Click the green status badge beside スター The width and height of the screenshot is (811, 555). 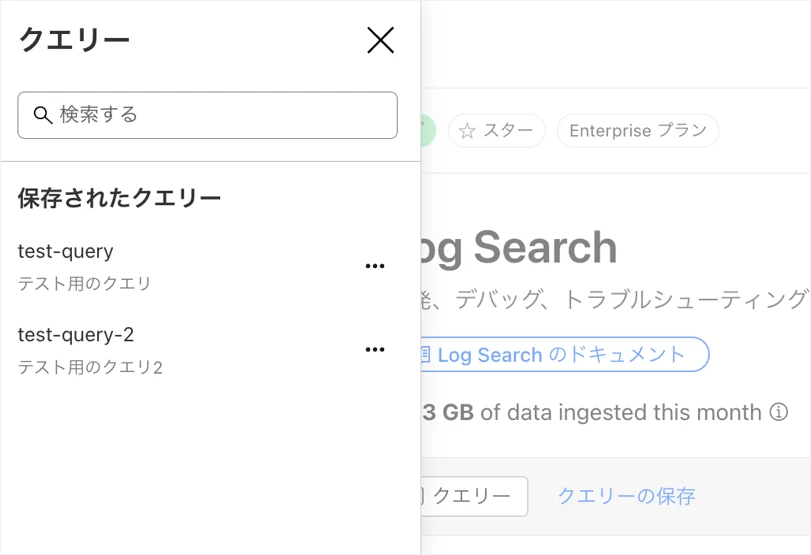(x=428, y=131)
